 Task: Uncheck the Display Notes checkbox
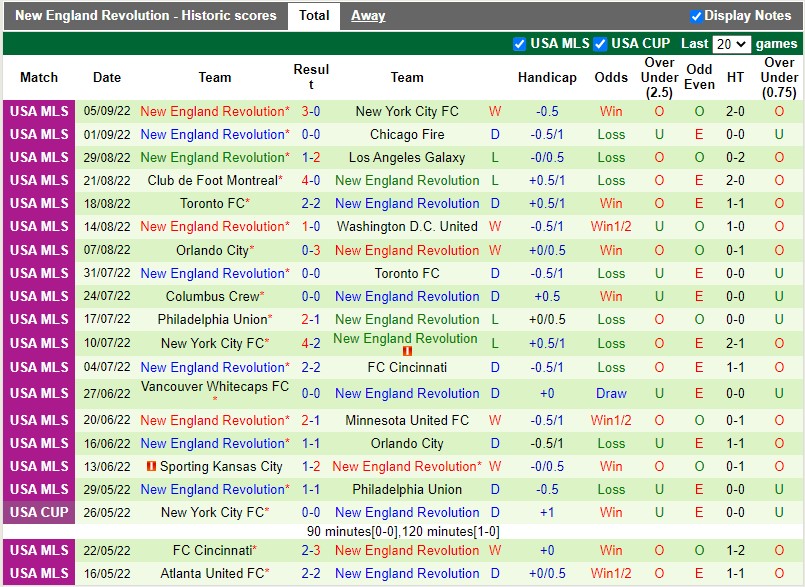695,16
